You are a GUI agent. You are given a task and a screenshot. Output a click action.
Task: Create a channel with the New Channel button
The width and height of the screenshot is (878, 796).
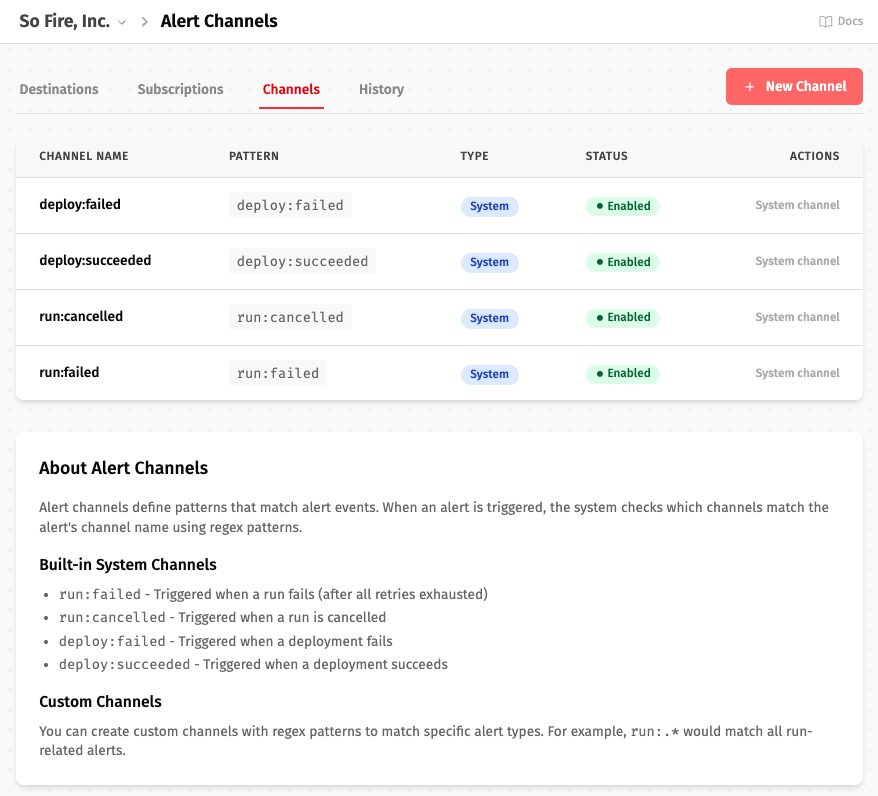tap(794, 86)
